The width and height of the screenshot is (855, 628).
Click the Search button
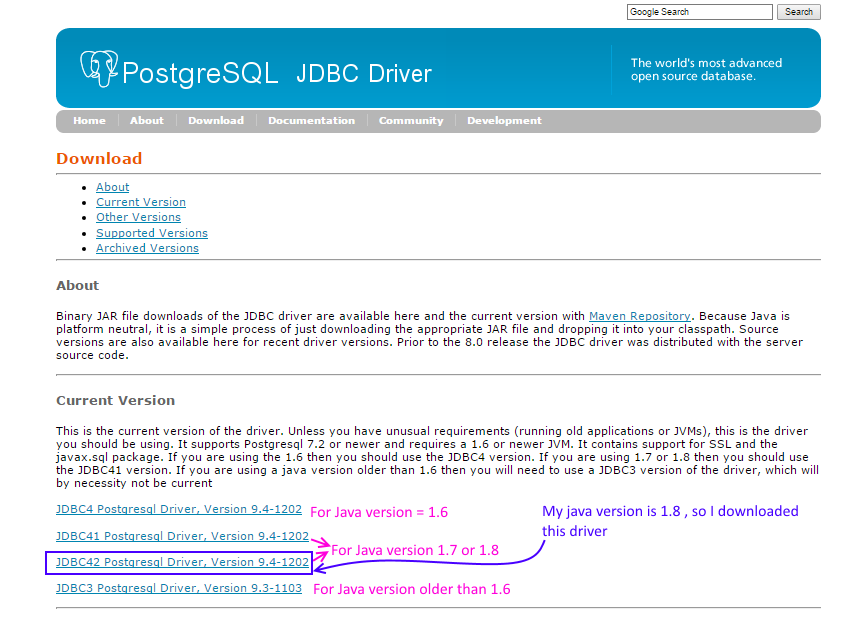799,12
